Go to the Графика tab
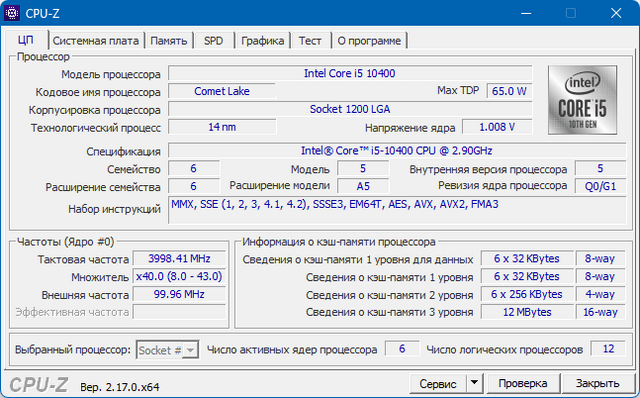 point(262,41)
